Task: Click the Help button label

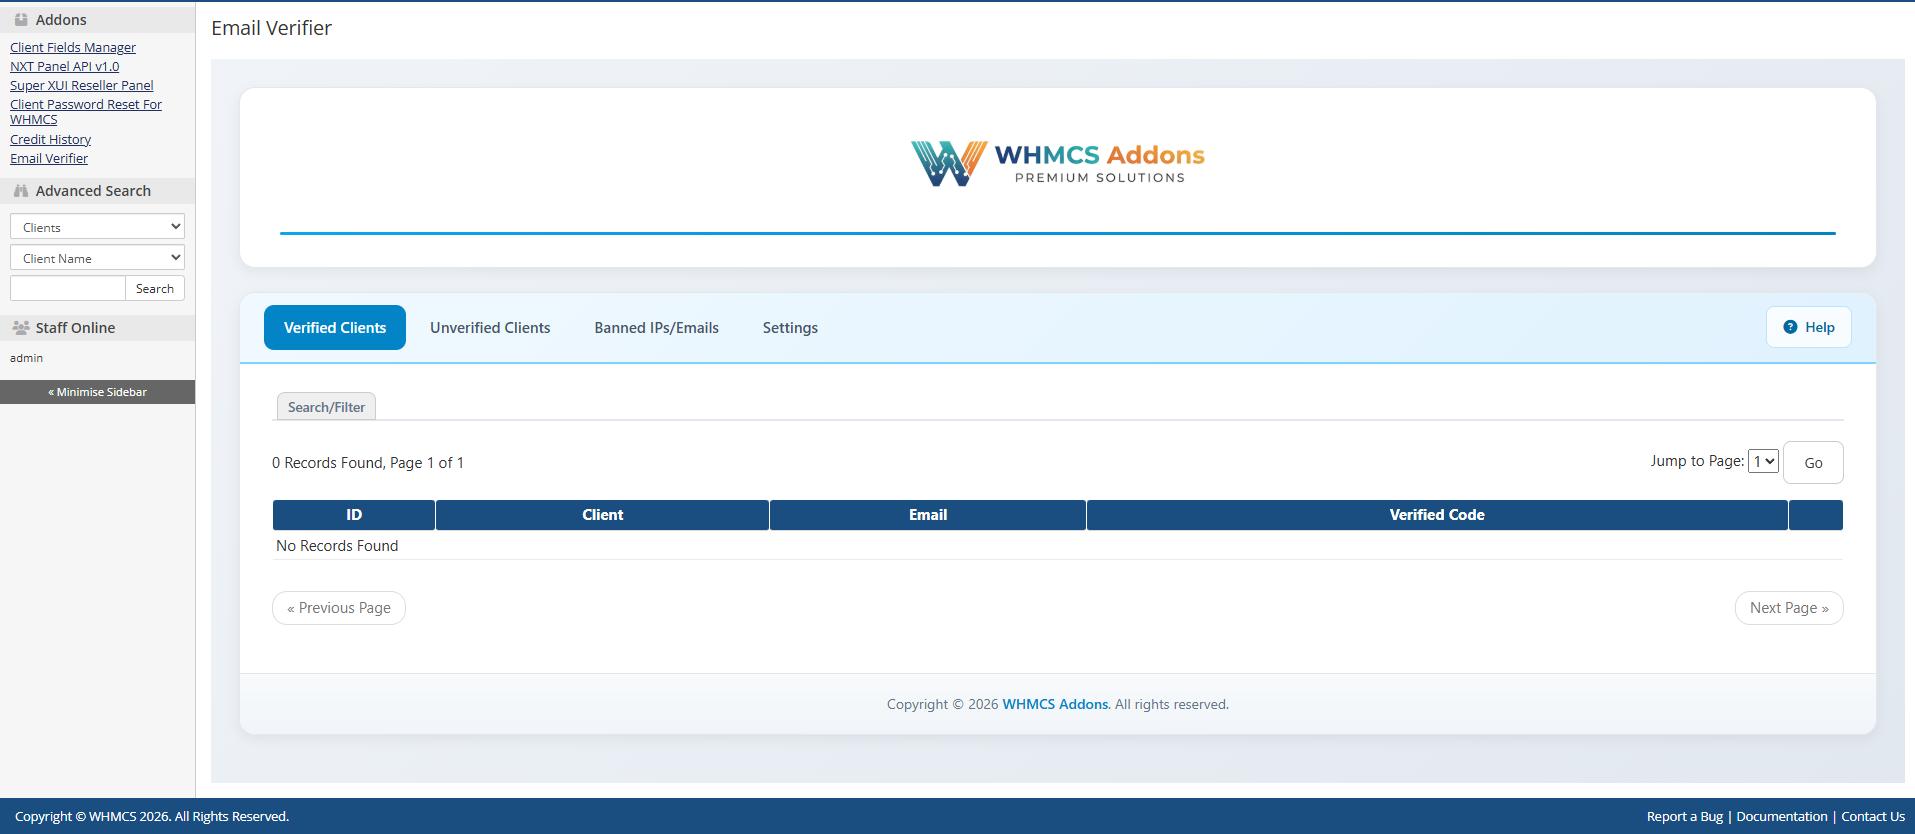Action: coord(1820,327)
